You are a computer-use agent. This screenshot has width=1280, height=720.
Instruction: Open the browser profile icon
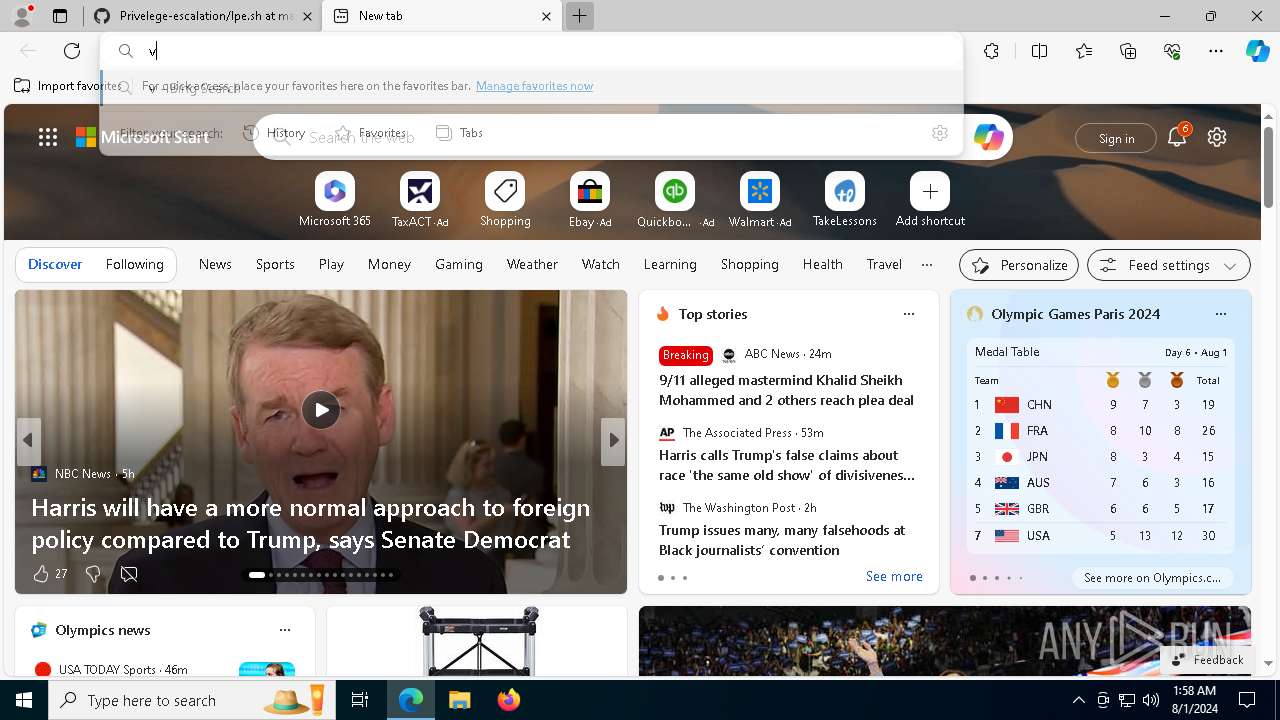22,16
